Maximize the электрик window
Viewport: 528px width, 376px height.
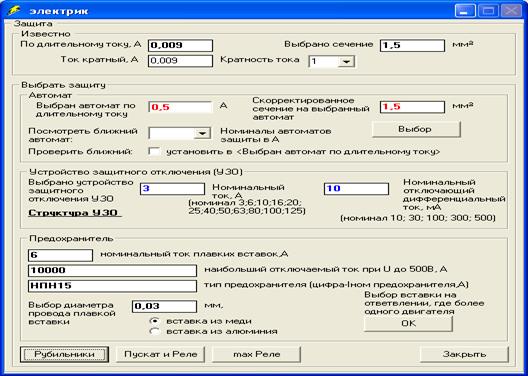click(x=488, y=10)
